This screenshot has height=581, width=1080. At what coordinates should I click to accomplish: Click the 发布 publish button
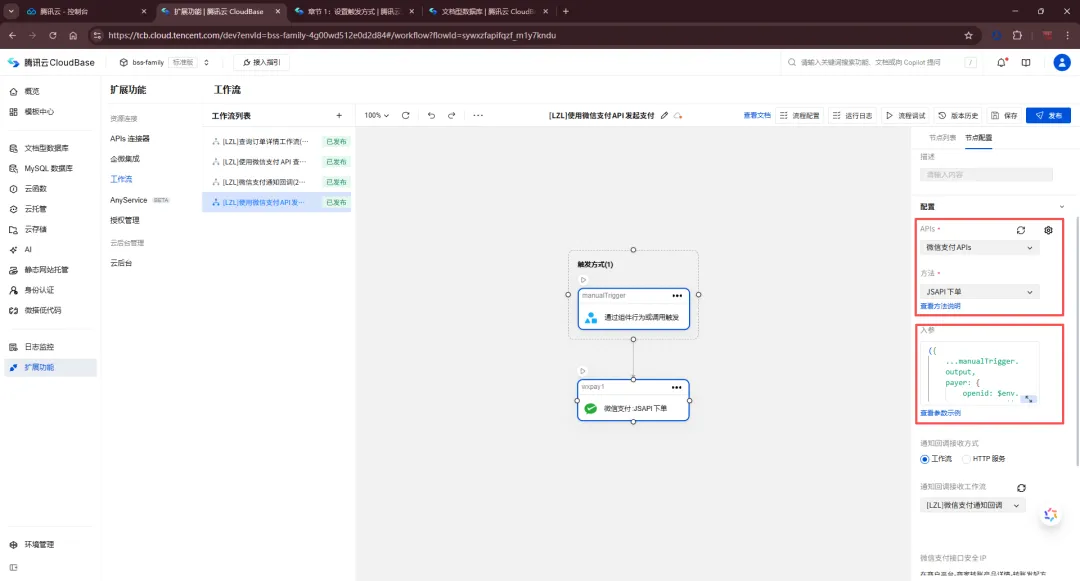pyautogui.click(x=1048, y=116)
